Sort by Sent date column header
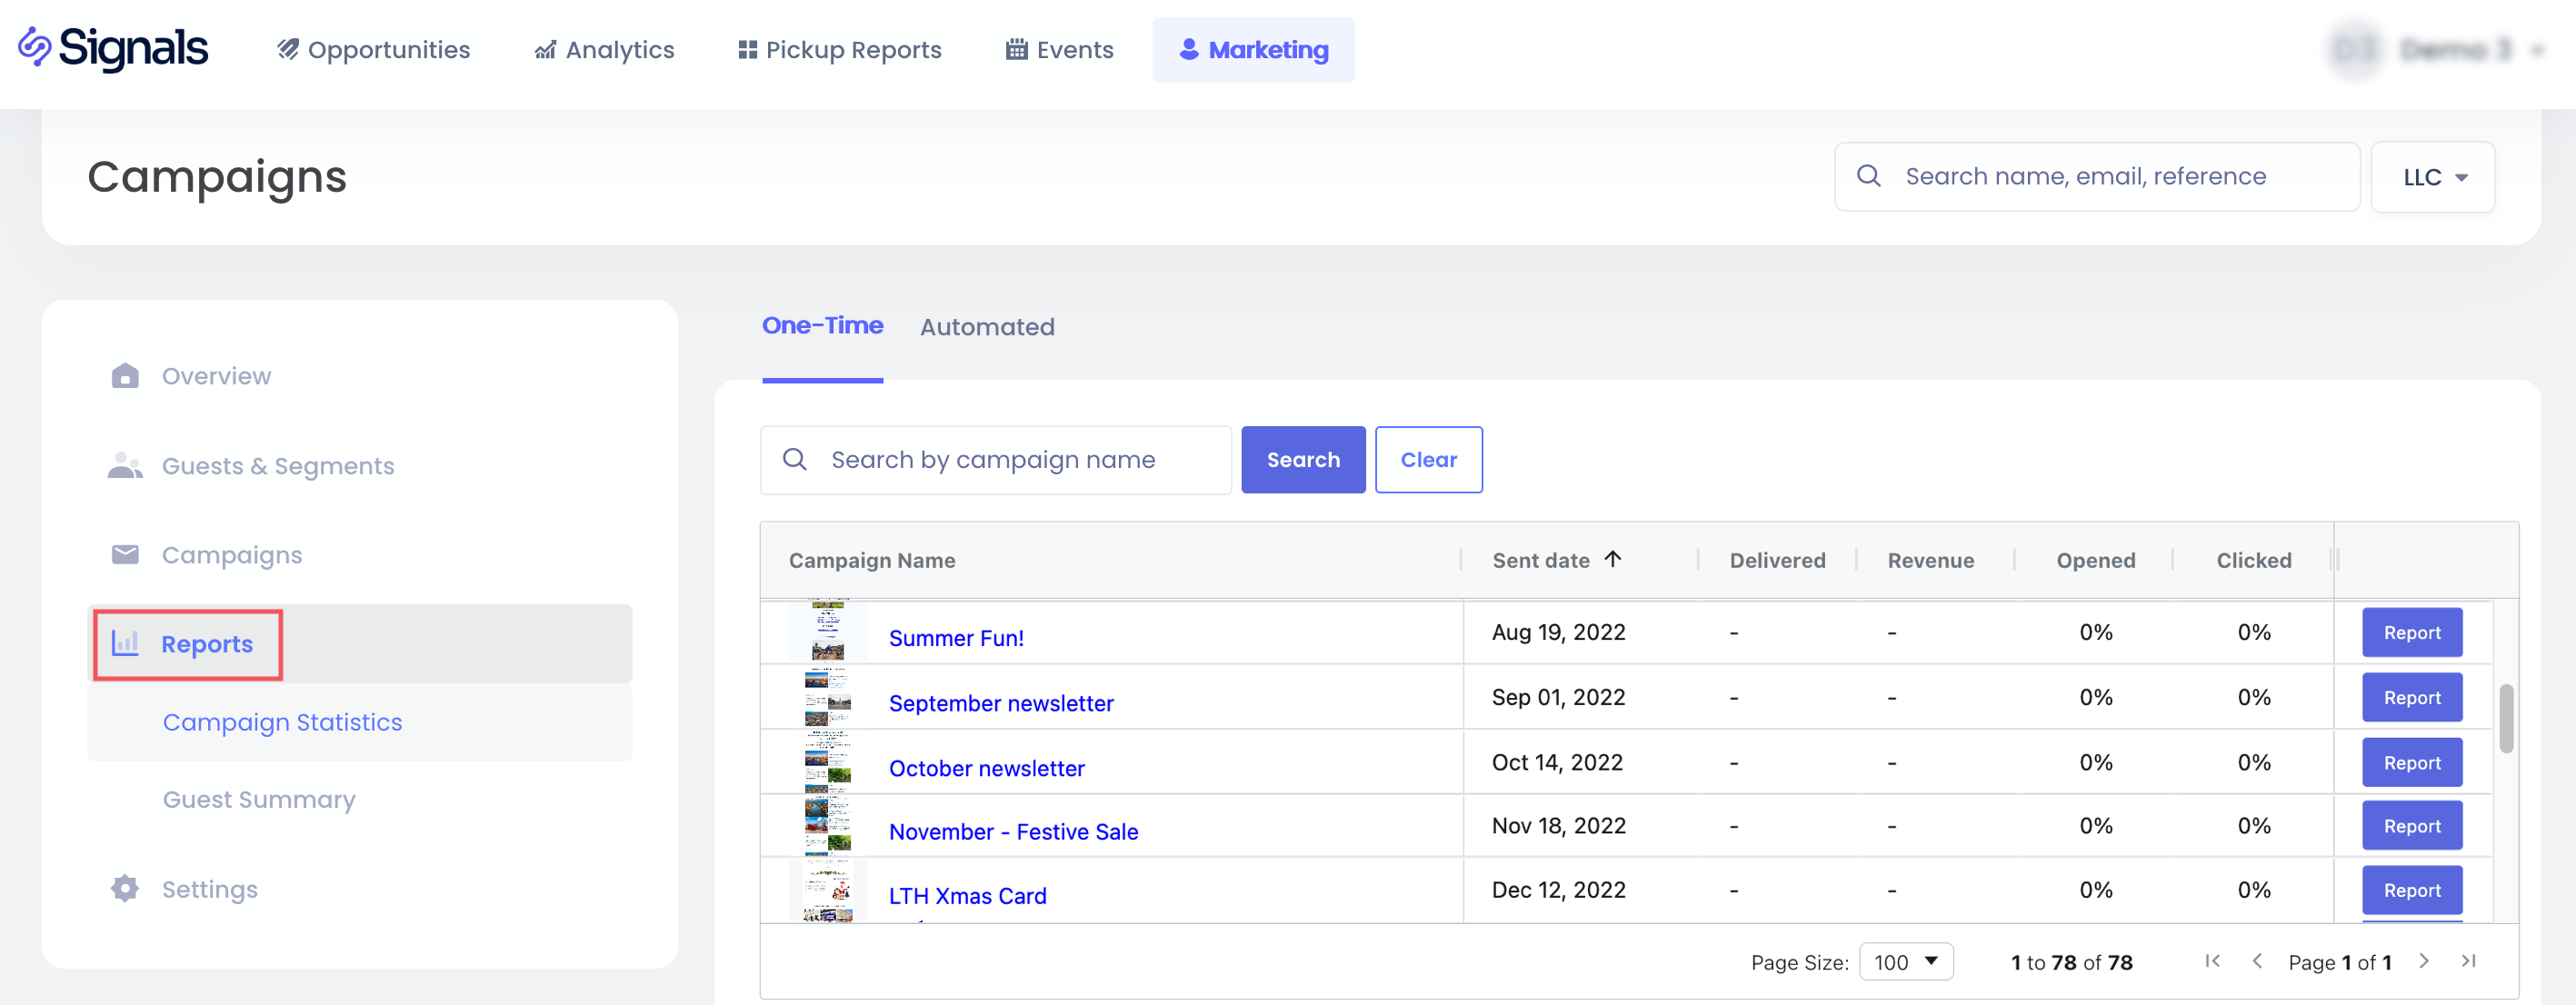Viewport: 2576px width, 1005px height. click(x=1541, y=560)
